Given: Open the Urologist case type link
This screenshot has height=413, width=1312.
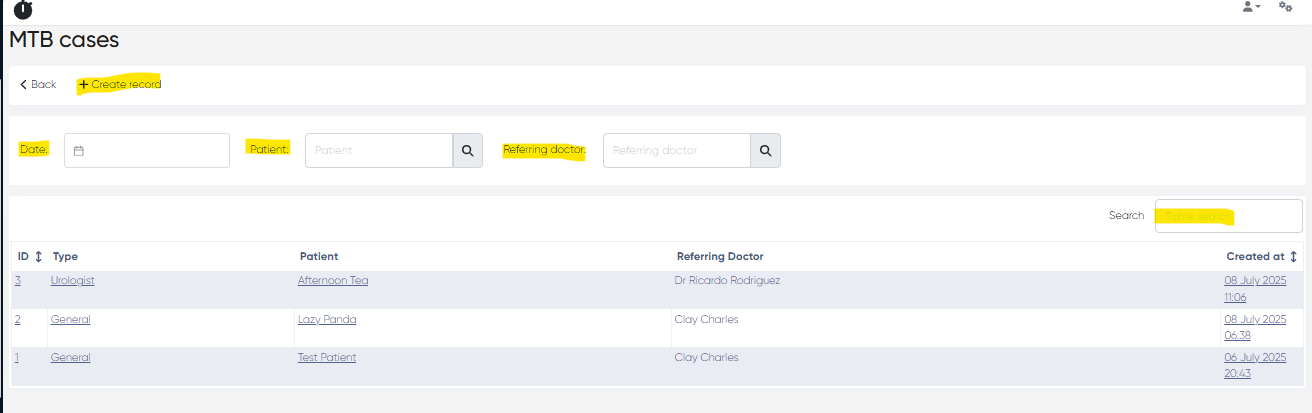Looking at the screenshot, I should [72, 281].
